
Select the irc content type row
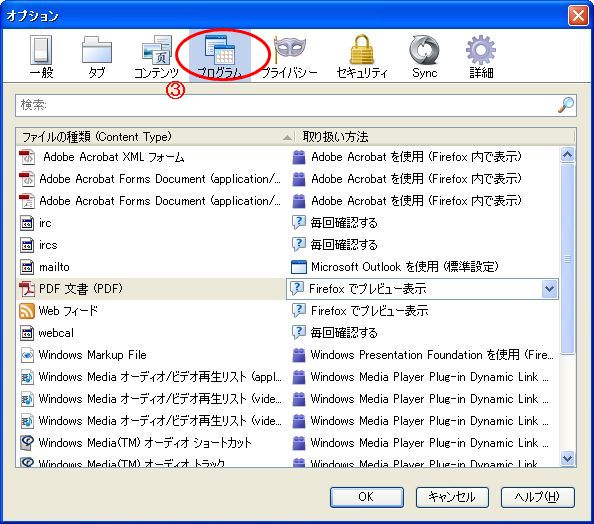point(288,223)
